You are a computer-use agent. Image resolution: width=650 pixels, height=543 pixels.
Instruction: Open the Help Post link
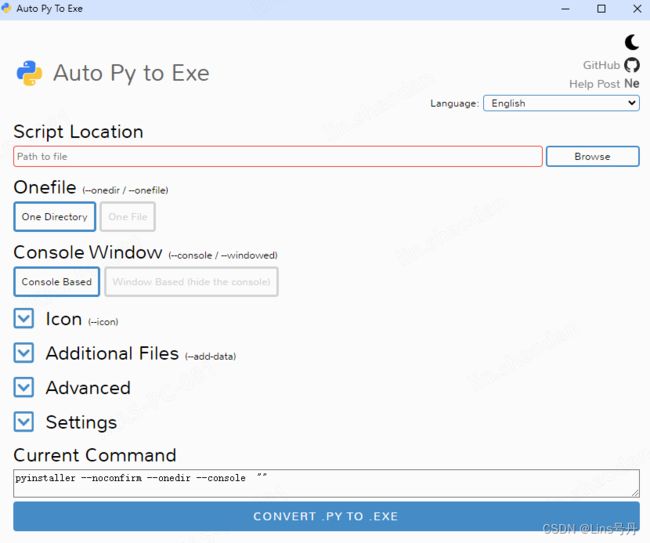tap(594, 84)
